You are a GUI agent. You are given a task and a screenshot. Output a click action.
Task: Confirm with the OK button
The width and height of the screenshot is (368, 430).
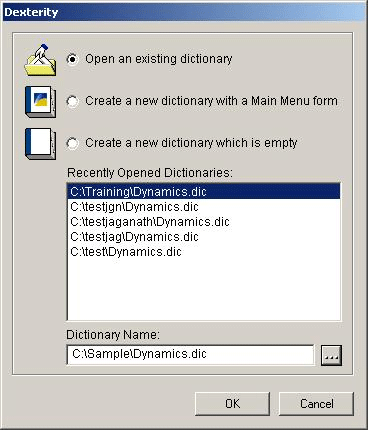[232, 404]
